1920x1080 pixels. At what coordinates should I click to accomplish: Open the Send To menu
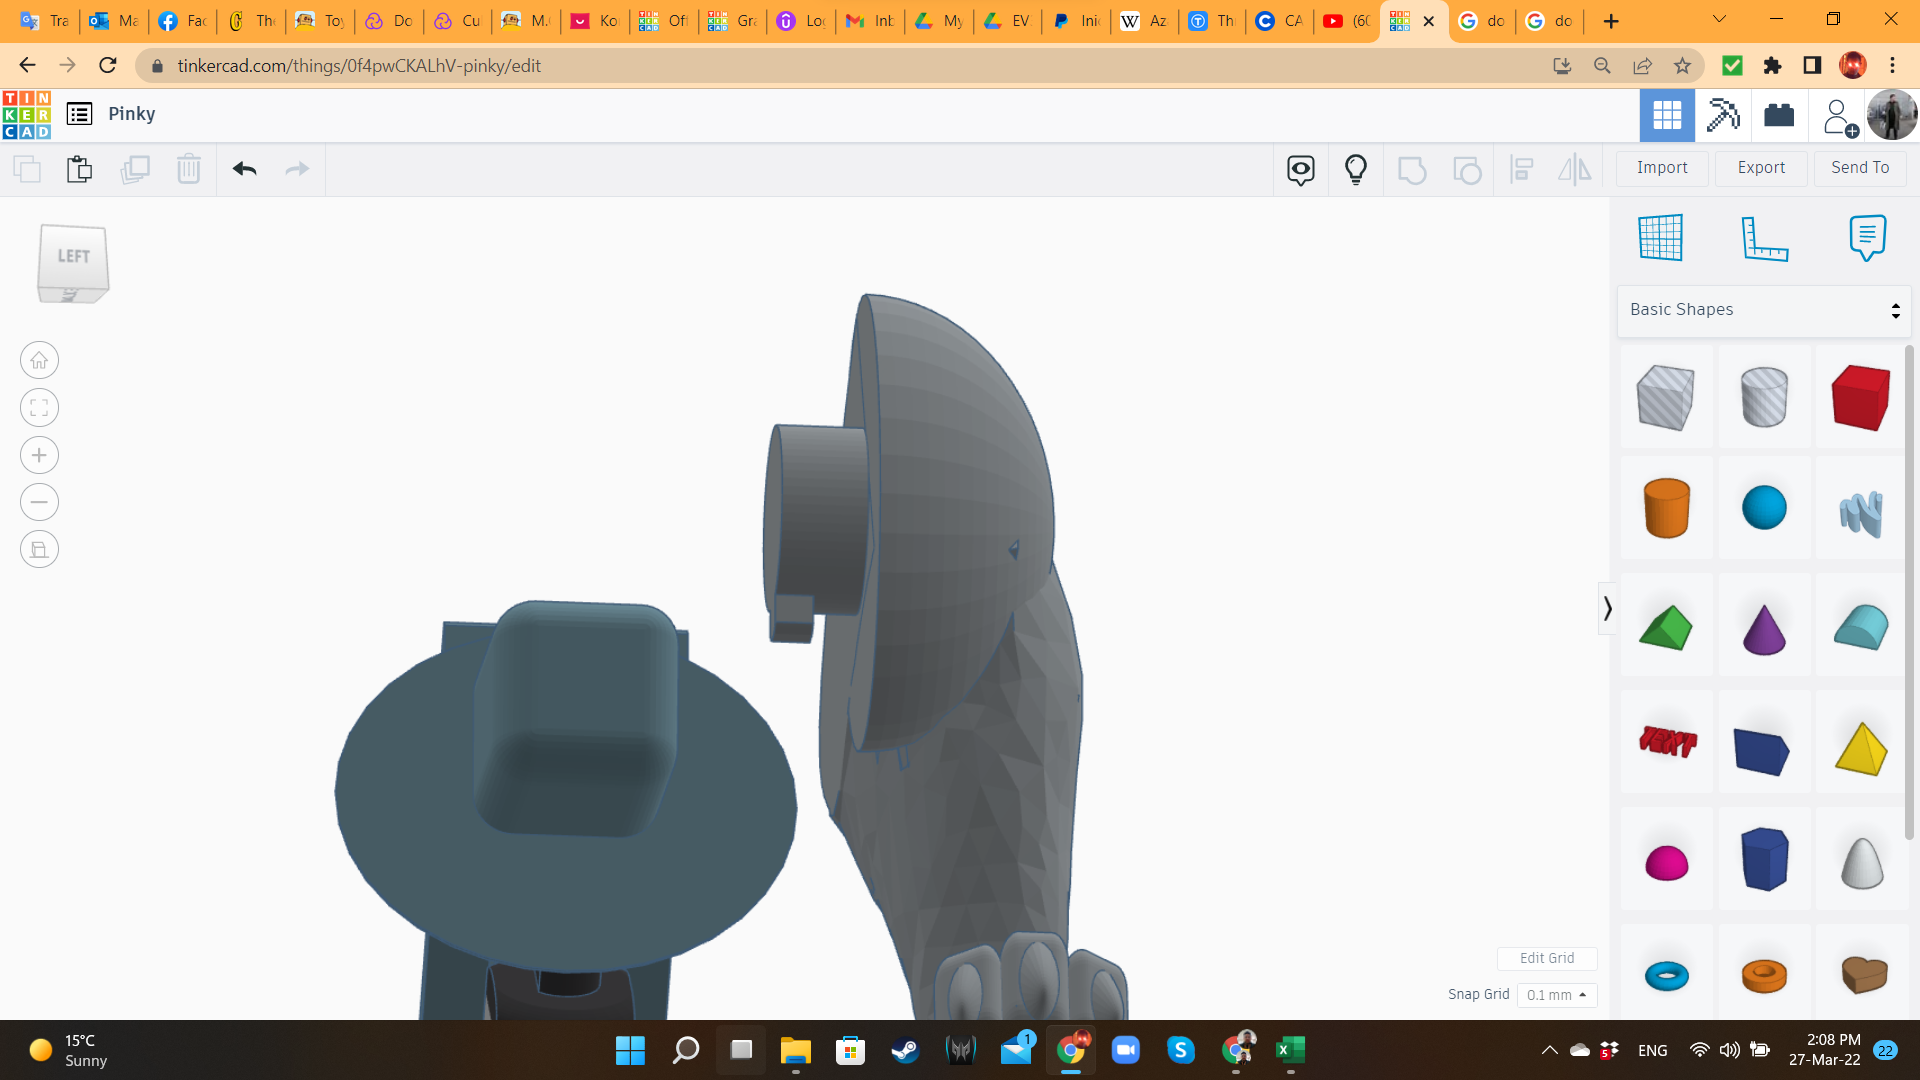pyautogui.click(x=1859, y=168)
